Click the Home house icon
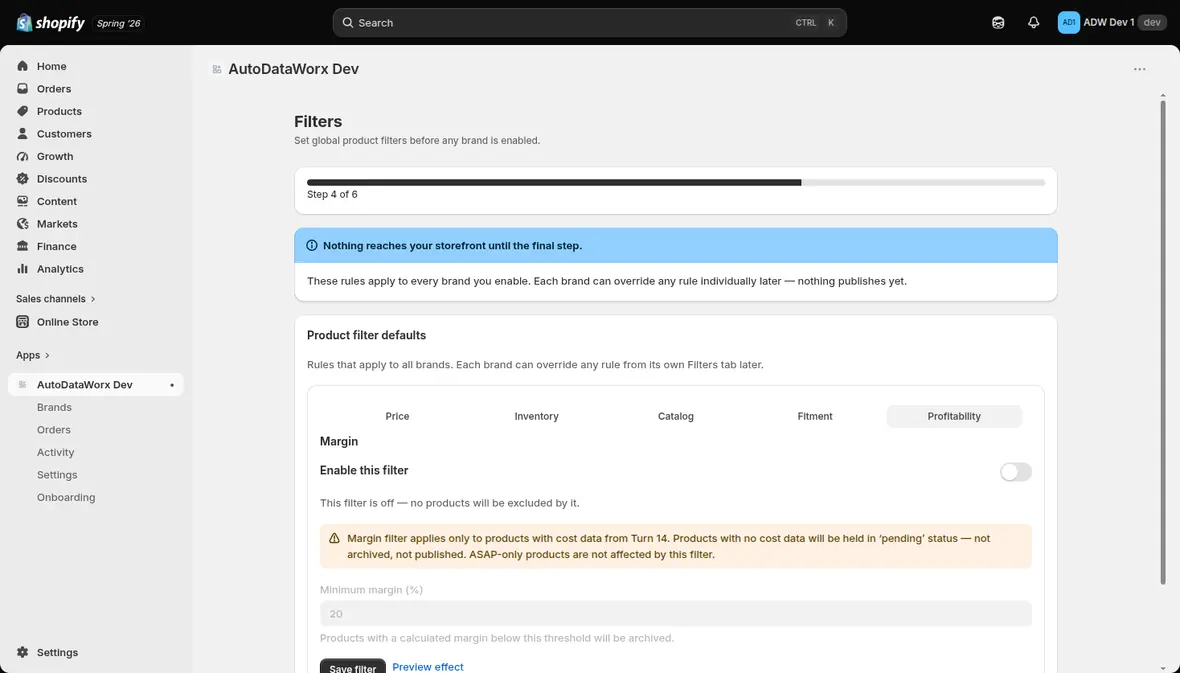 [x=23, y=66]
